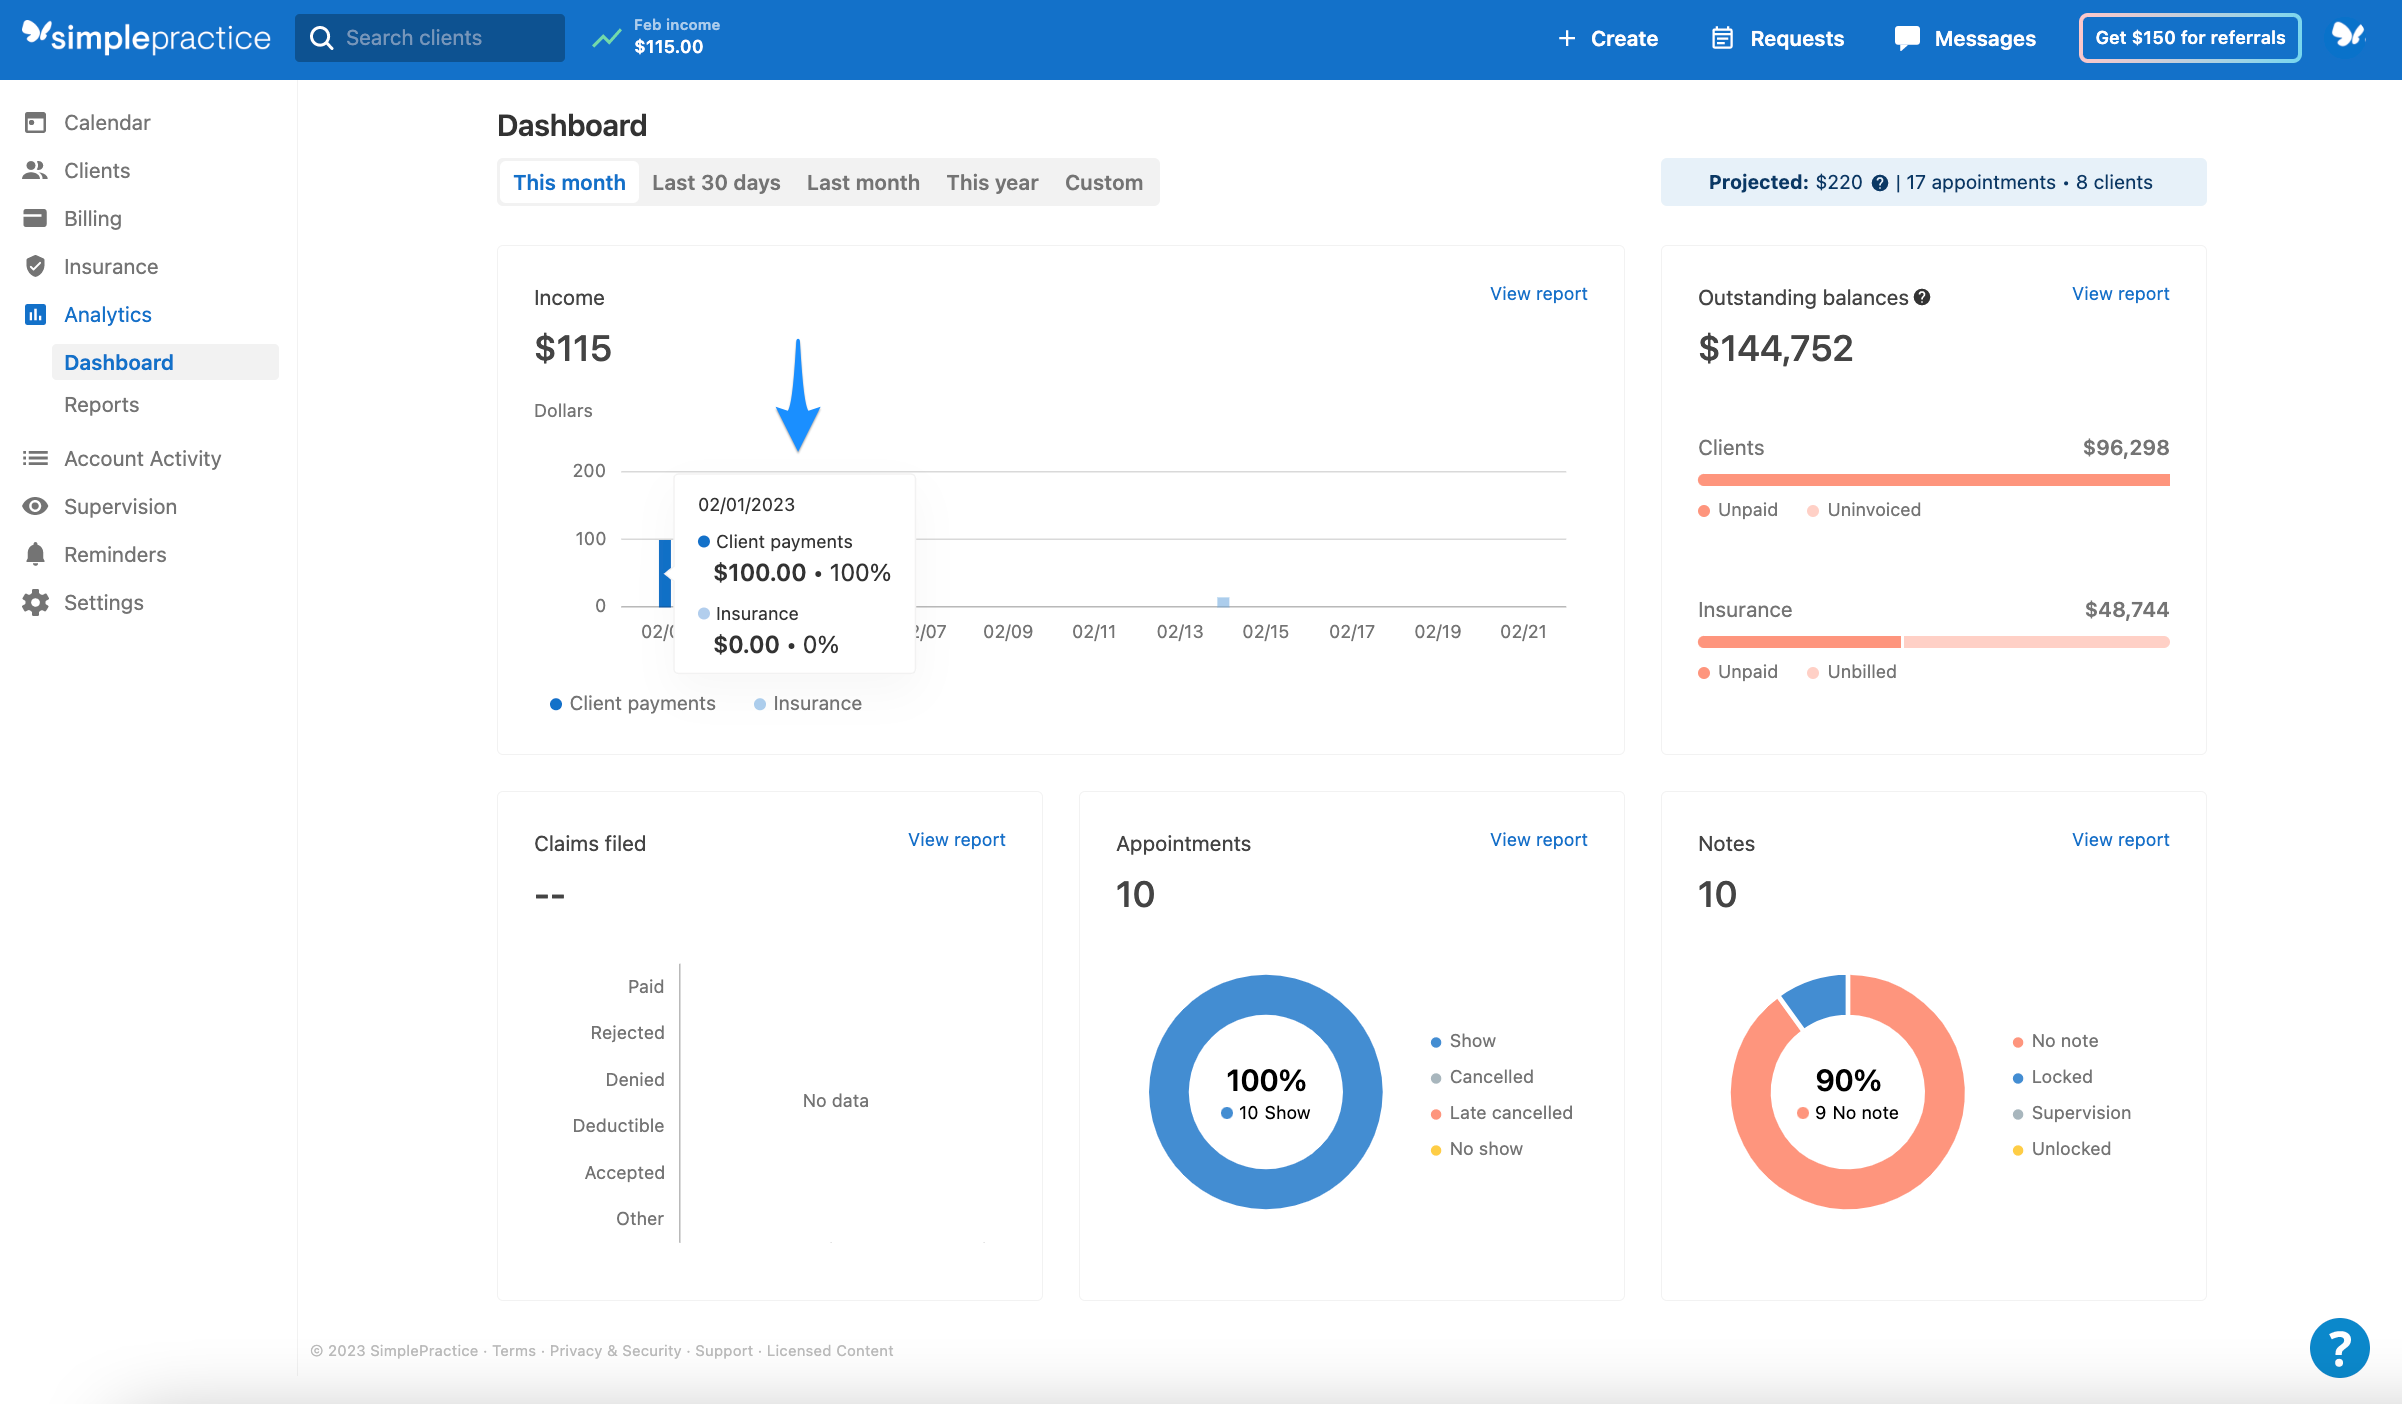This screenshot has width=2402, height=1404.
Task: Open the Settings section
Action: (103, 602)
